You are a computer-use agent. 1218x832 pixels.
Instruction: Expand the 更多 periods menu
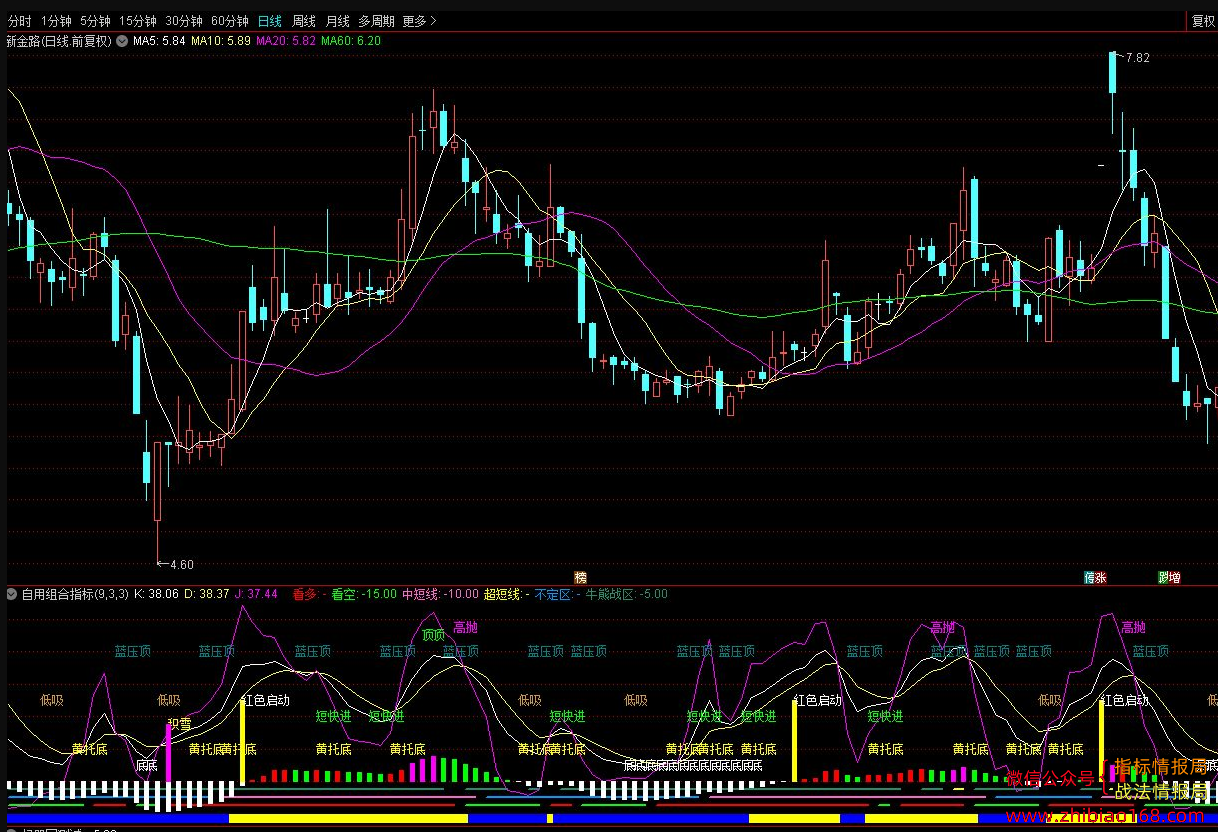click(x=419, y=21)
